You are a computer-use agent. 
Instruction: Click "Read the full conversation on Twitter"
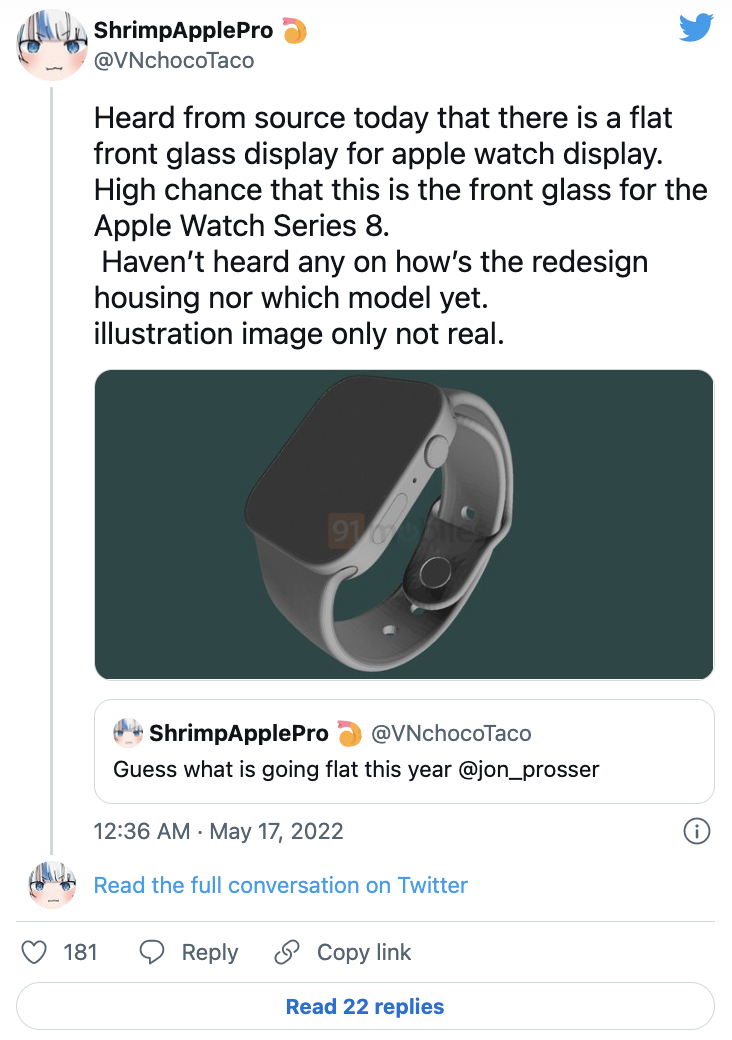click(281, 885)
